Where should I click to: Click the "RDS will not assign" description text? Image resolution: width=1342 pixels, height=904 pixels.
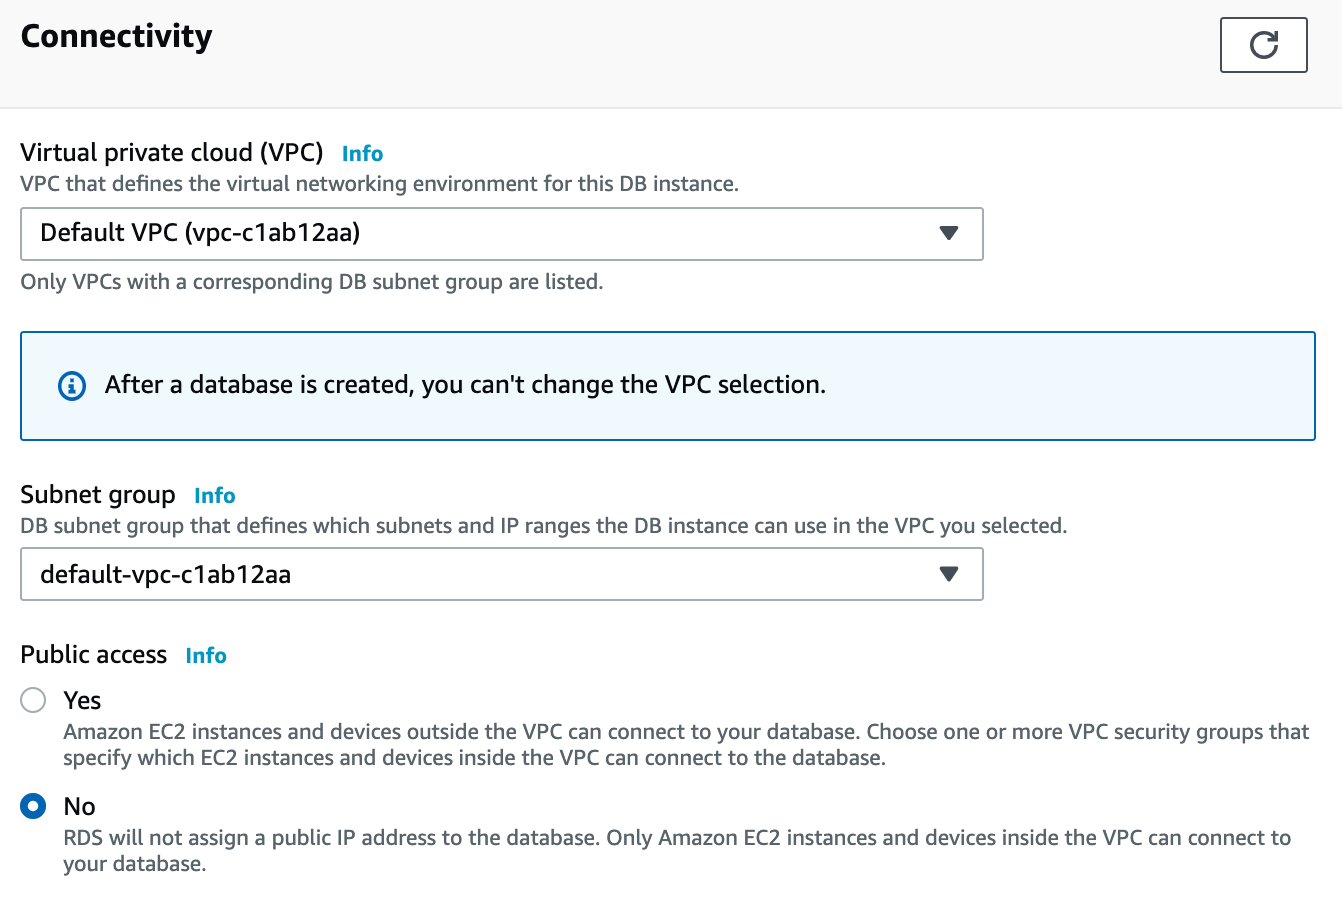coord(676,850)
